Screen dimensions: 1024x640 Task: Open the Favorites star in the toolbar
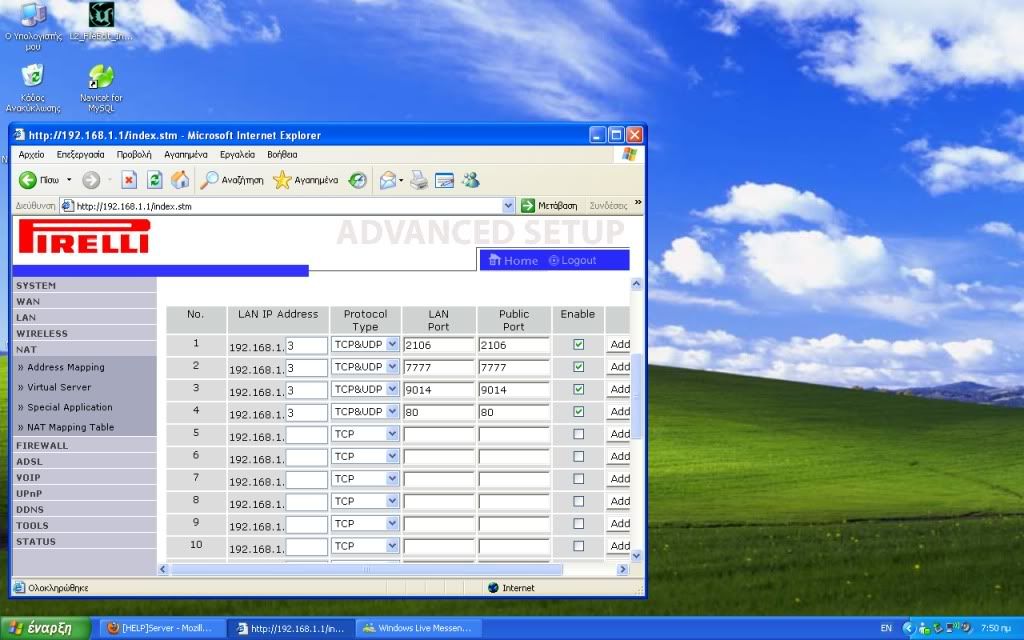tap(283, 180)
